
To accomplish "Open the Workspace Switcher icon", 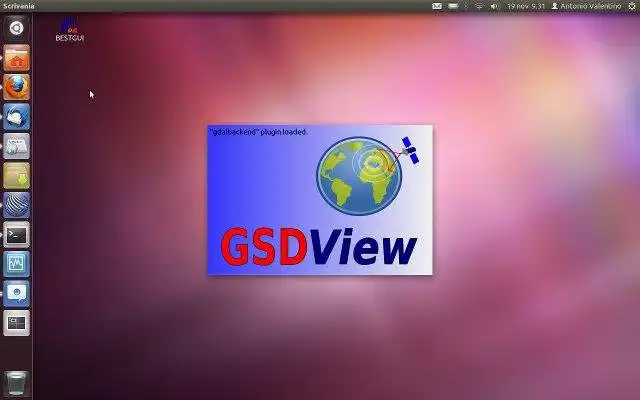I will (x=17, y=323).
